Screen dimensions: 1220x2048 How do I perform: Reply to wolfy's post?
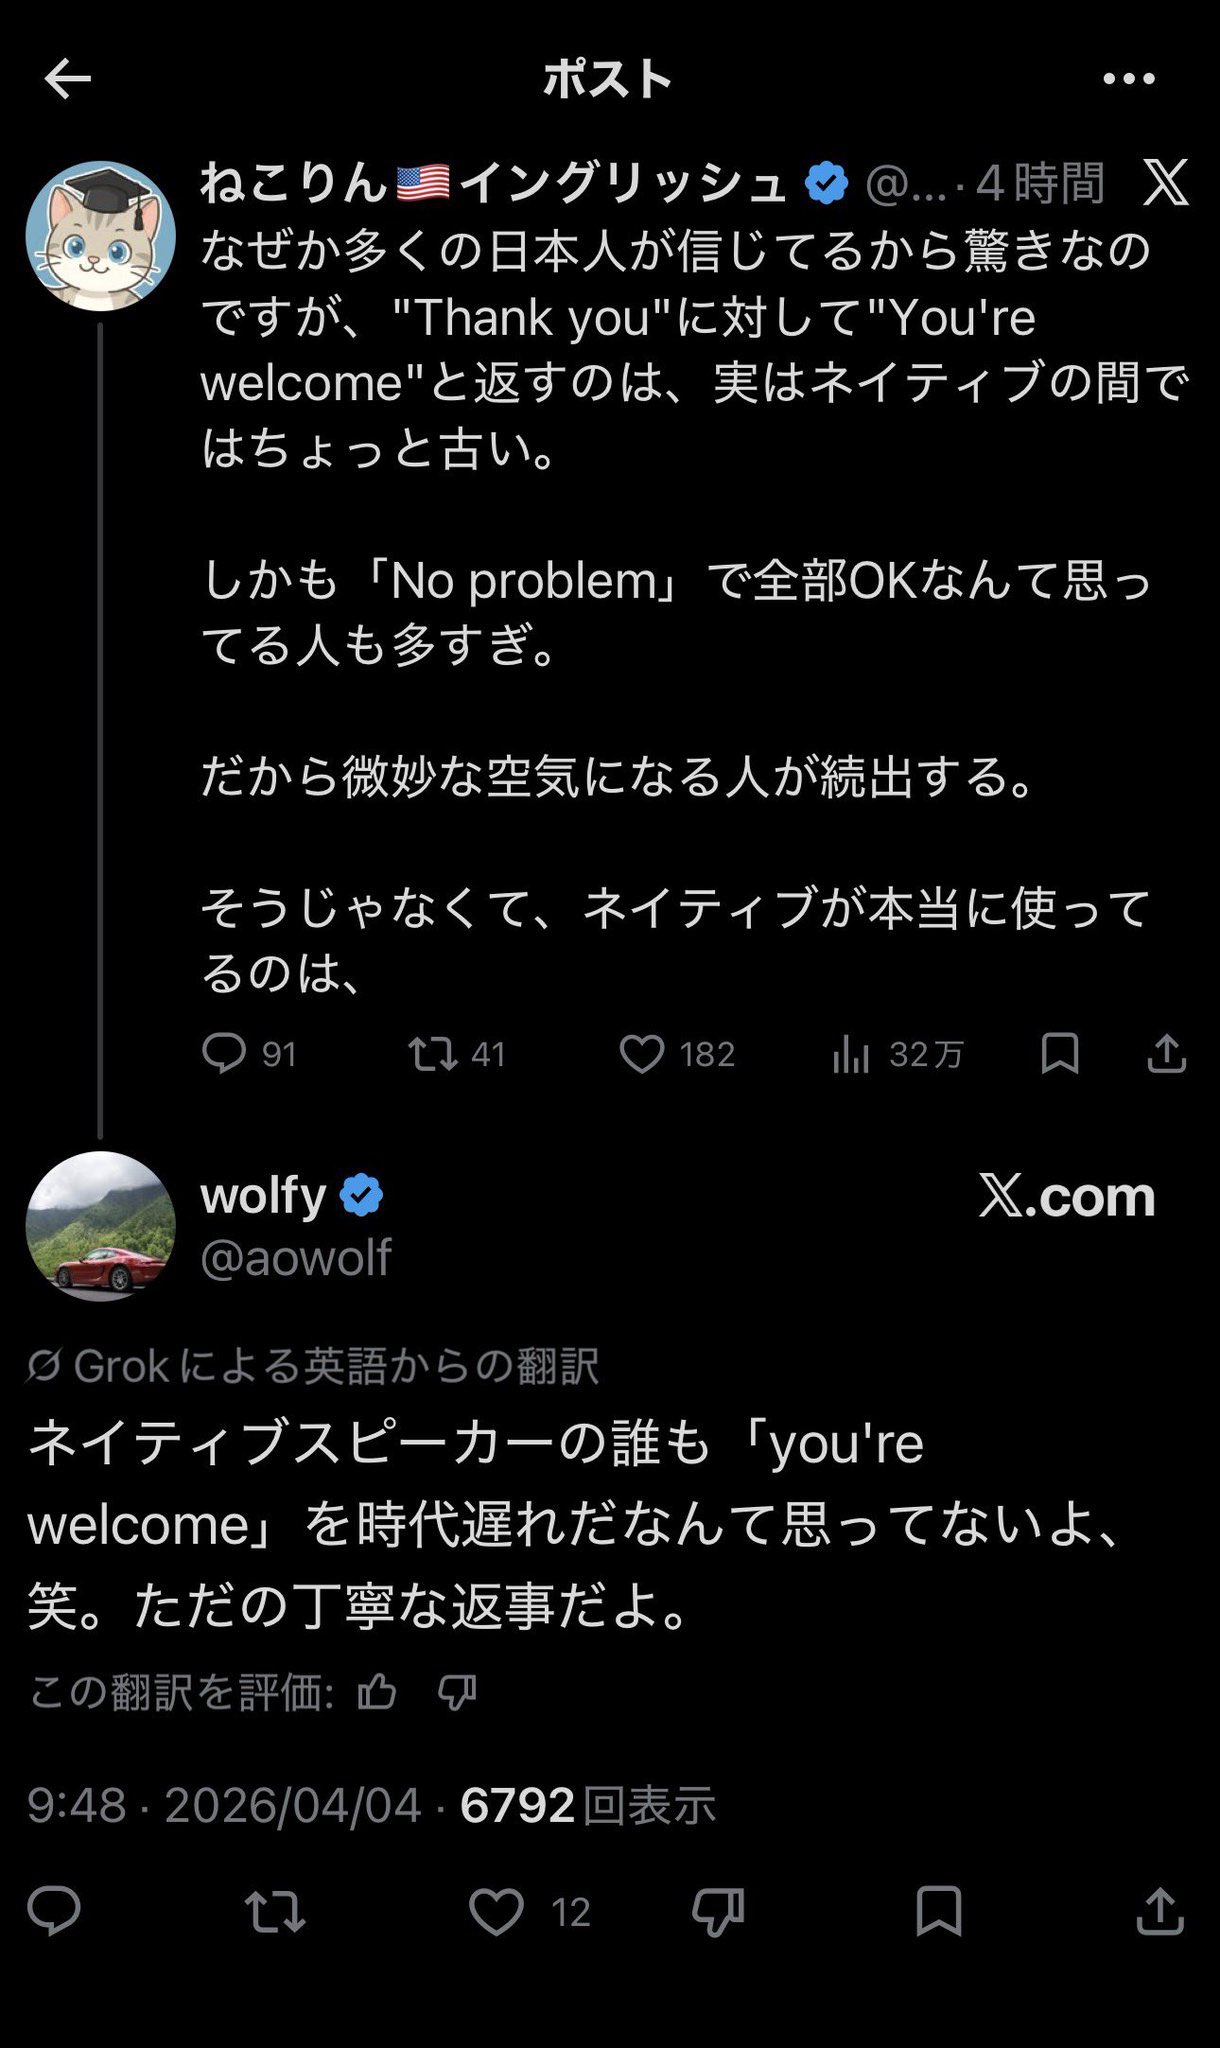54,1912
